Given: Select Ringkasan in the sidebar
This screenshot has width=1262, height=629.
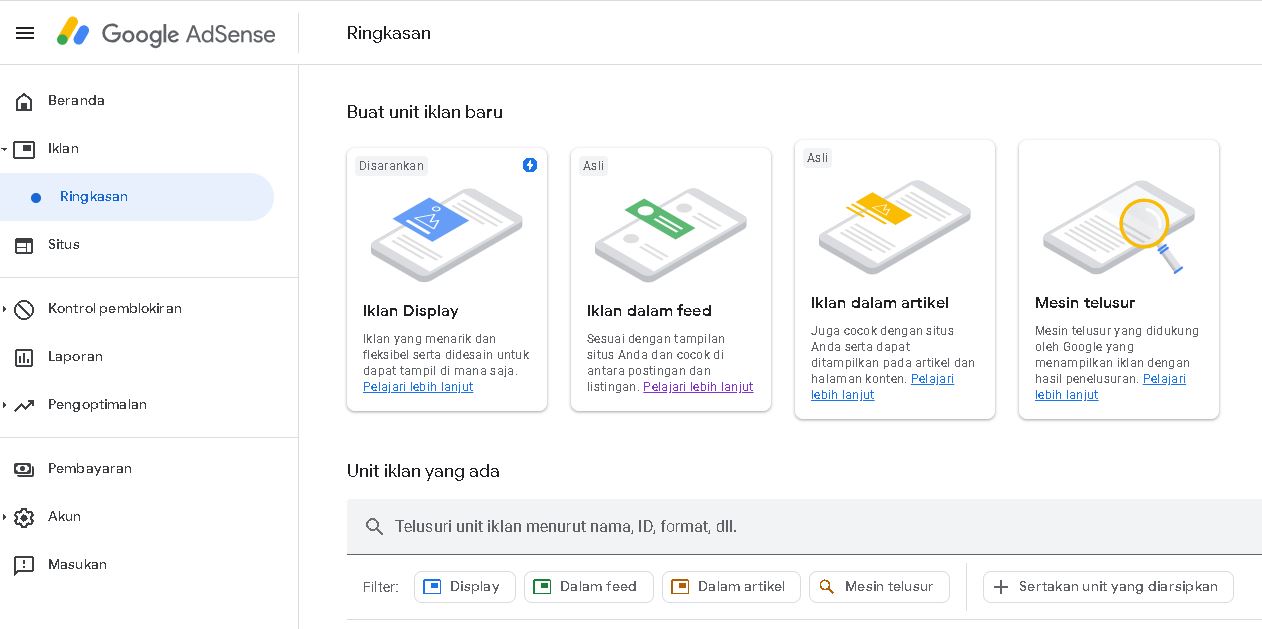Looking at the screenshot, I should (94, 197).
